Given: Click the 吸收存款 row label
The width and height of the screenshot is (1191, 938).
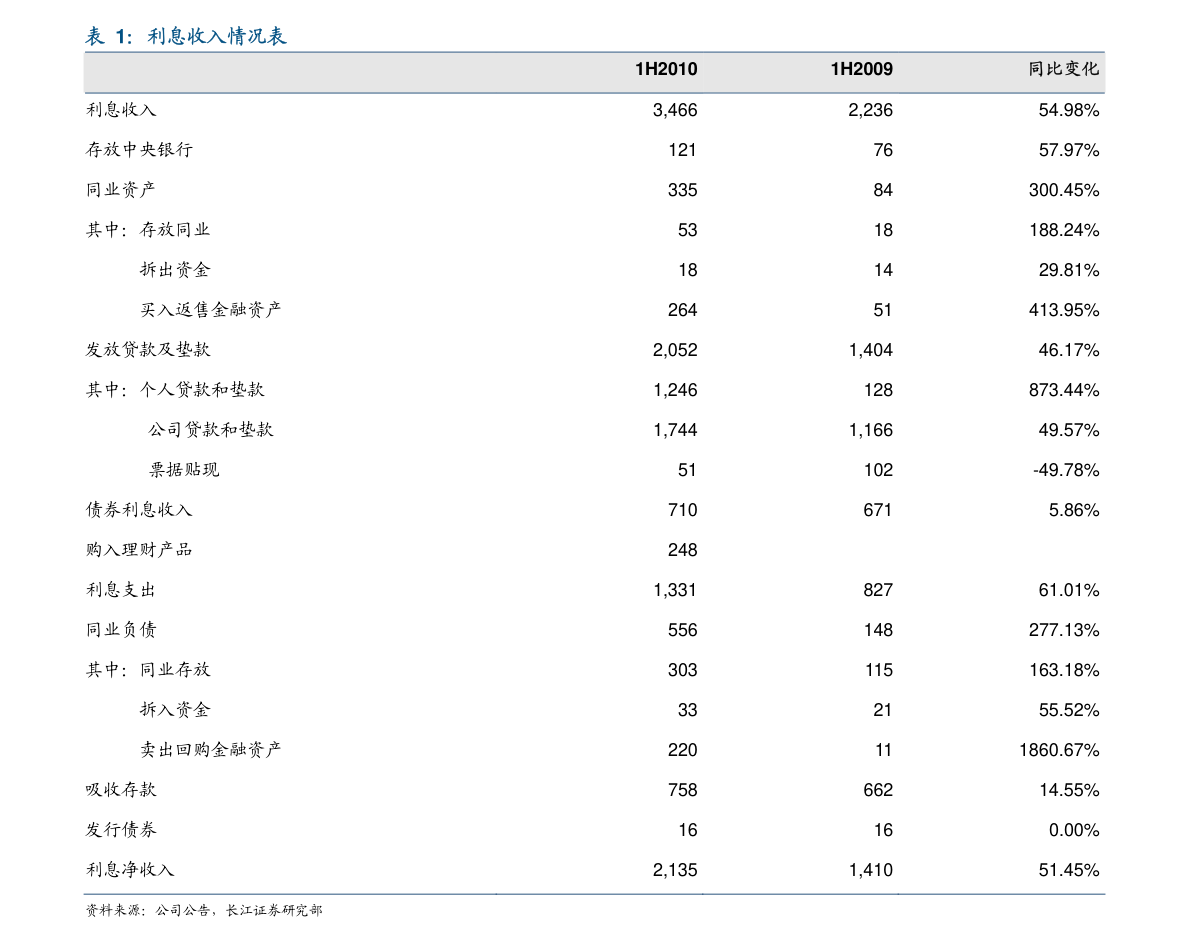Looking at the screenshot, I should click(121, 789).
